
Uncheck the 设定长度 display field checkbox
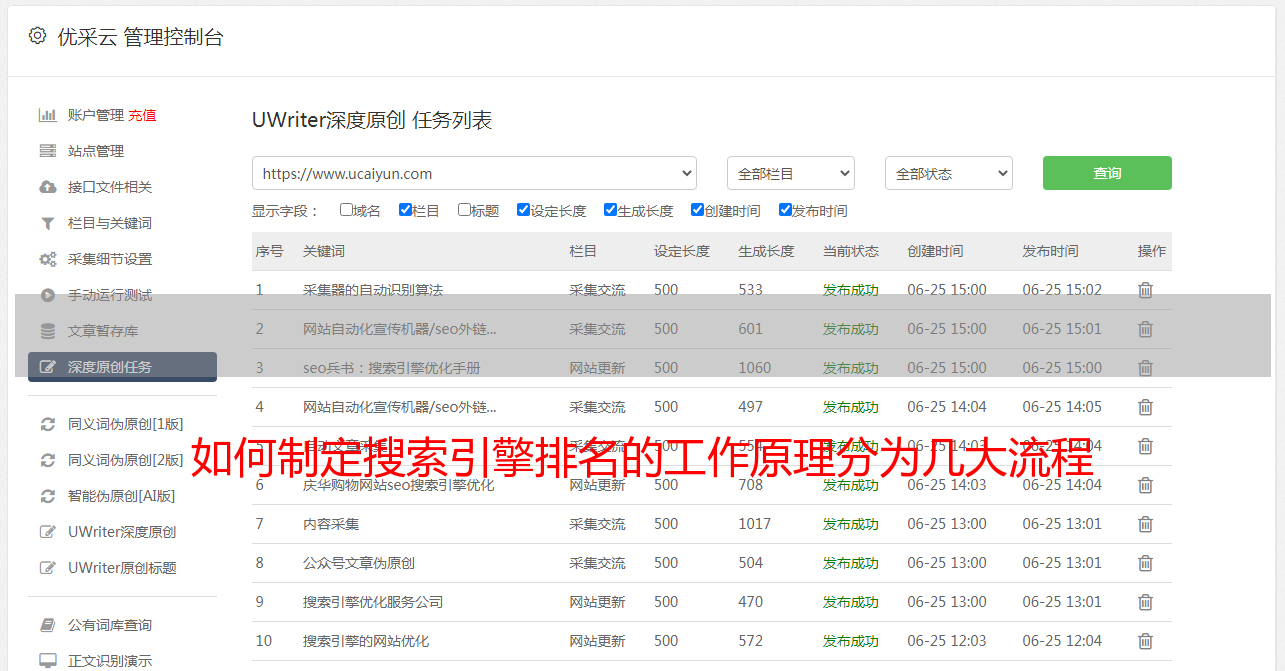(x=523, y=210)
